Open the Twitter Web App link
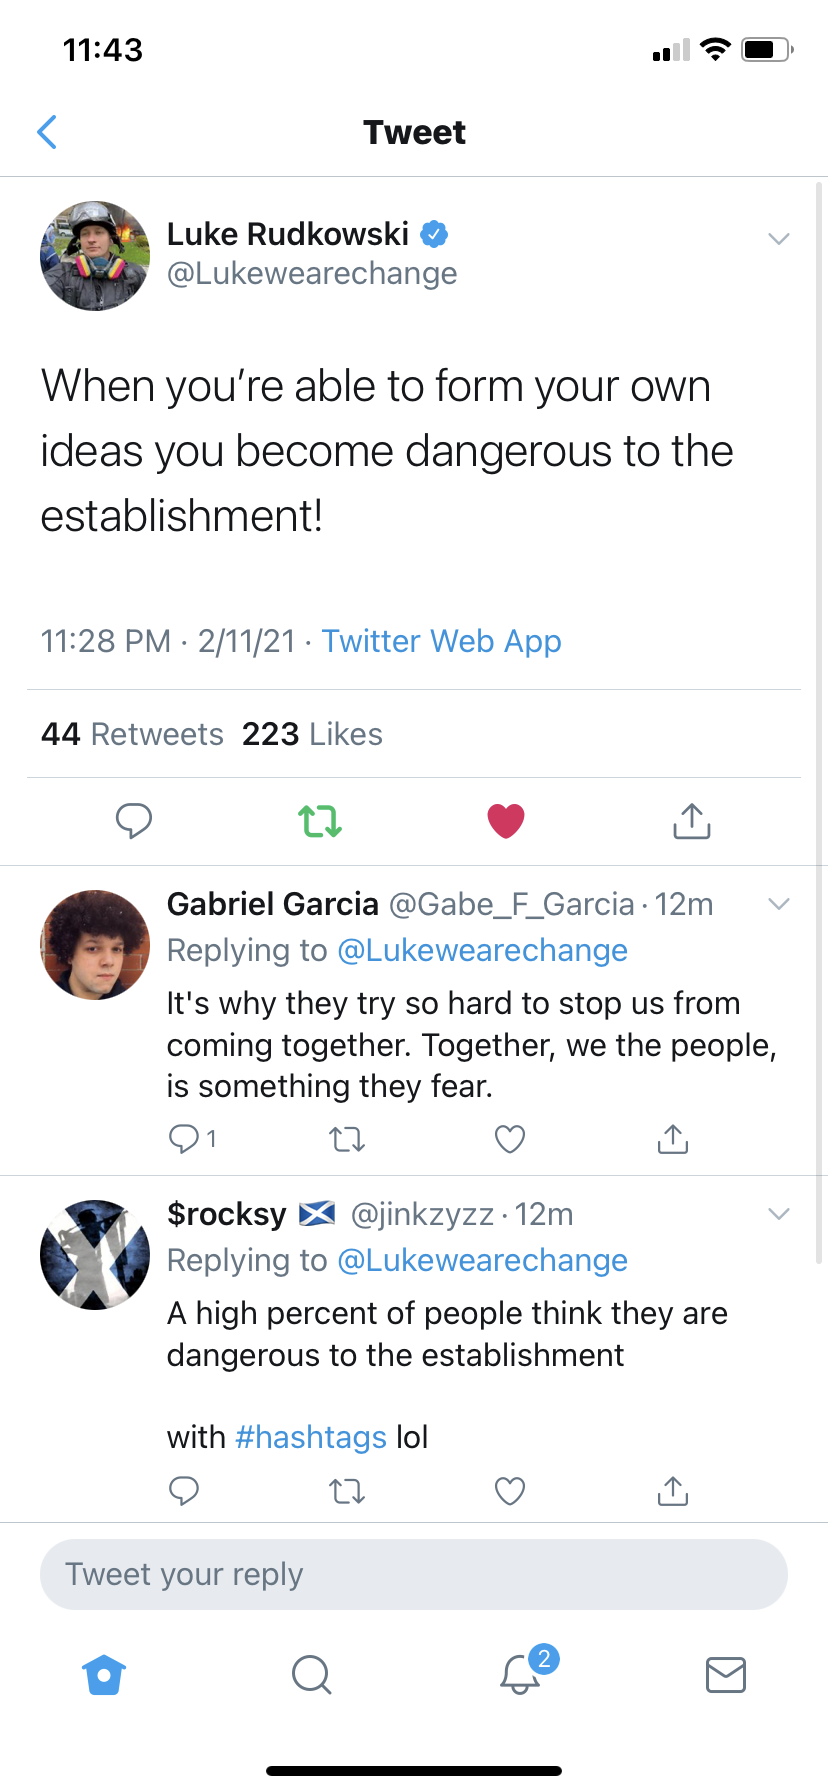 [x=441, y=641]
